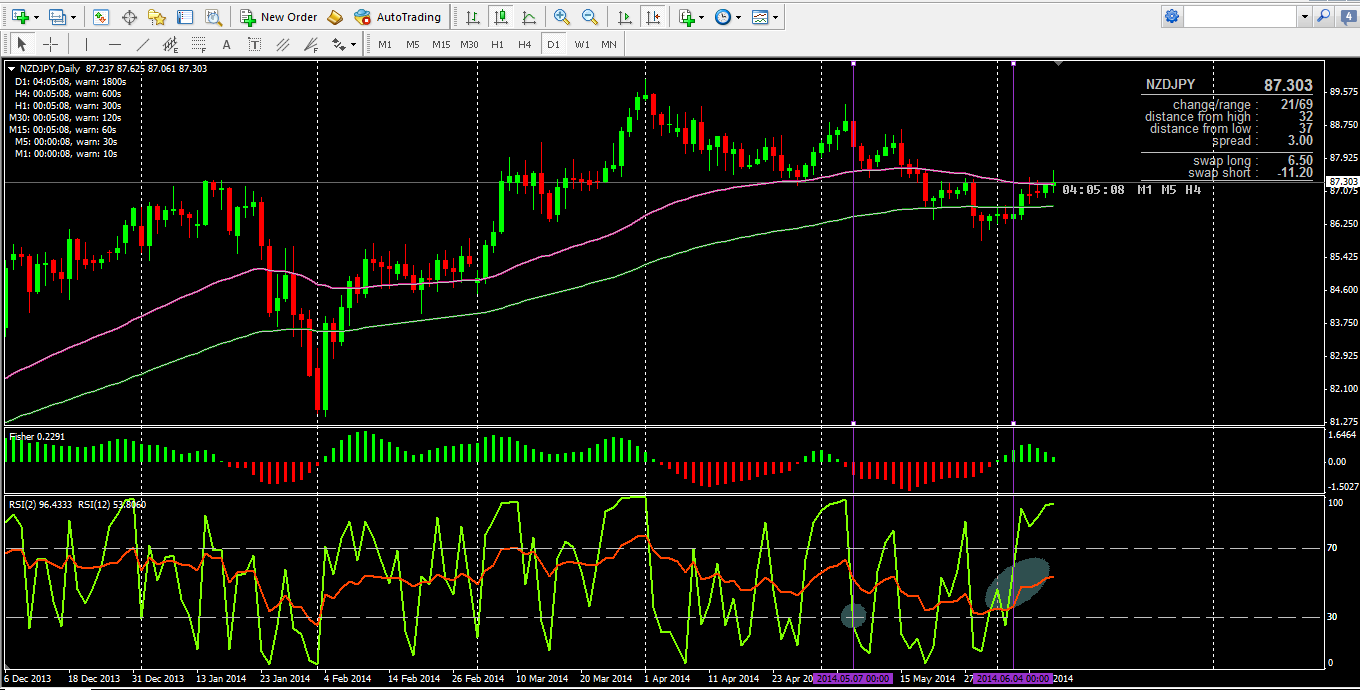The image size is (1360, 690).
Task: Open the Data Window crosshair icon
Action: click(129, 17)
